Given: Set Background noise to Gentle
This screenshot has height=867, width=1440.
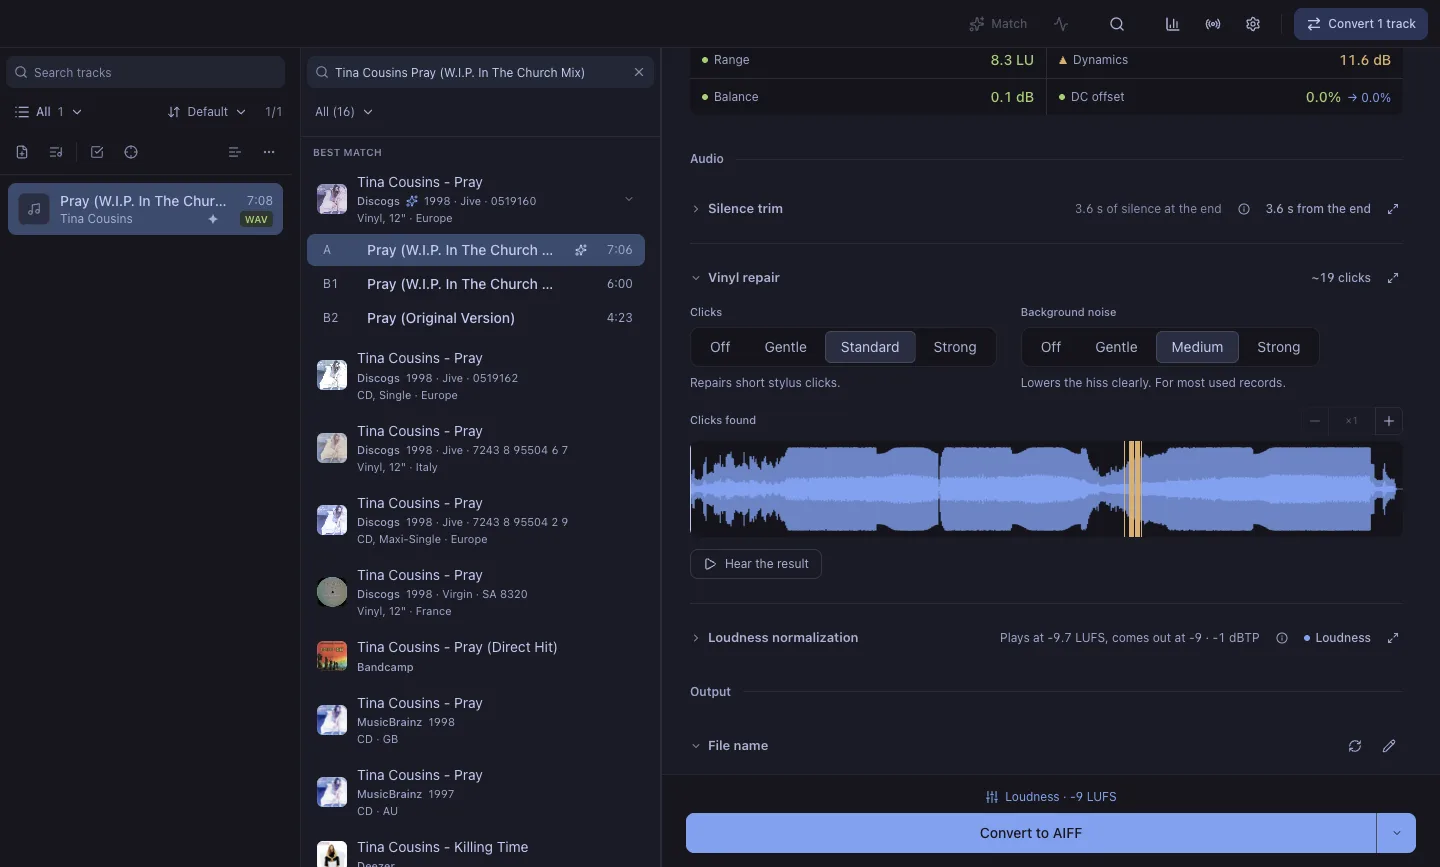Looking at the screenshot, I should [1116, 347].
